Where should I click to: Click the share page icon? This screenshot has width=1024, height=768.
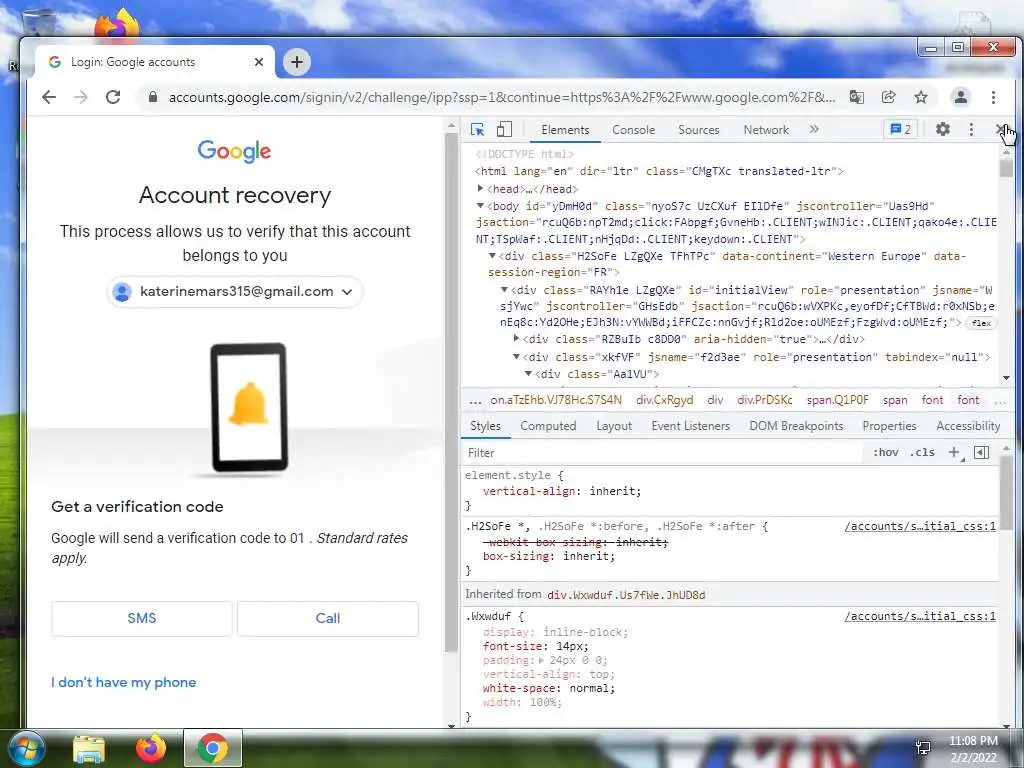coord(888,97)
